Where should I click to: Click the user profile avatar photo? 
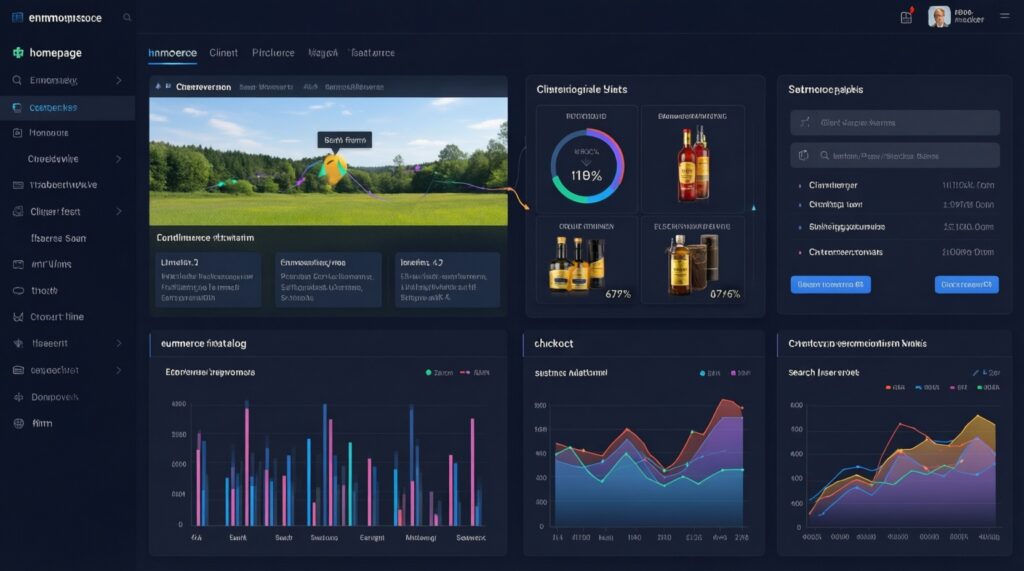[x=939, y=17]
